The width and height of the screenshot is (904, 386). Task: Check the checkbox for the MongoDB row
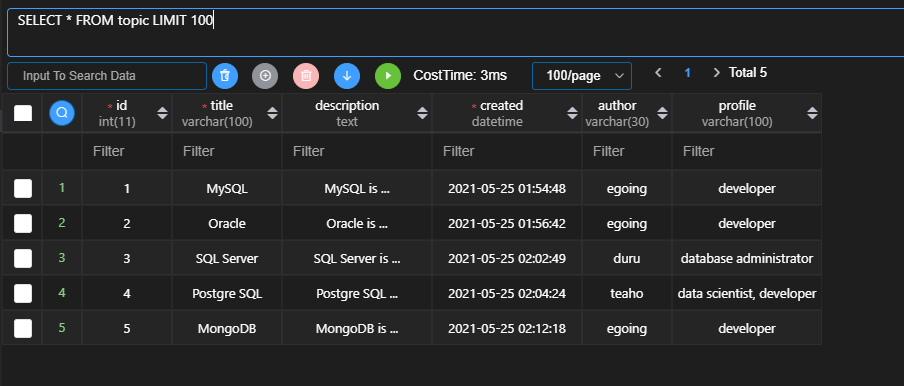coord(23,329)
